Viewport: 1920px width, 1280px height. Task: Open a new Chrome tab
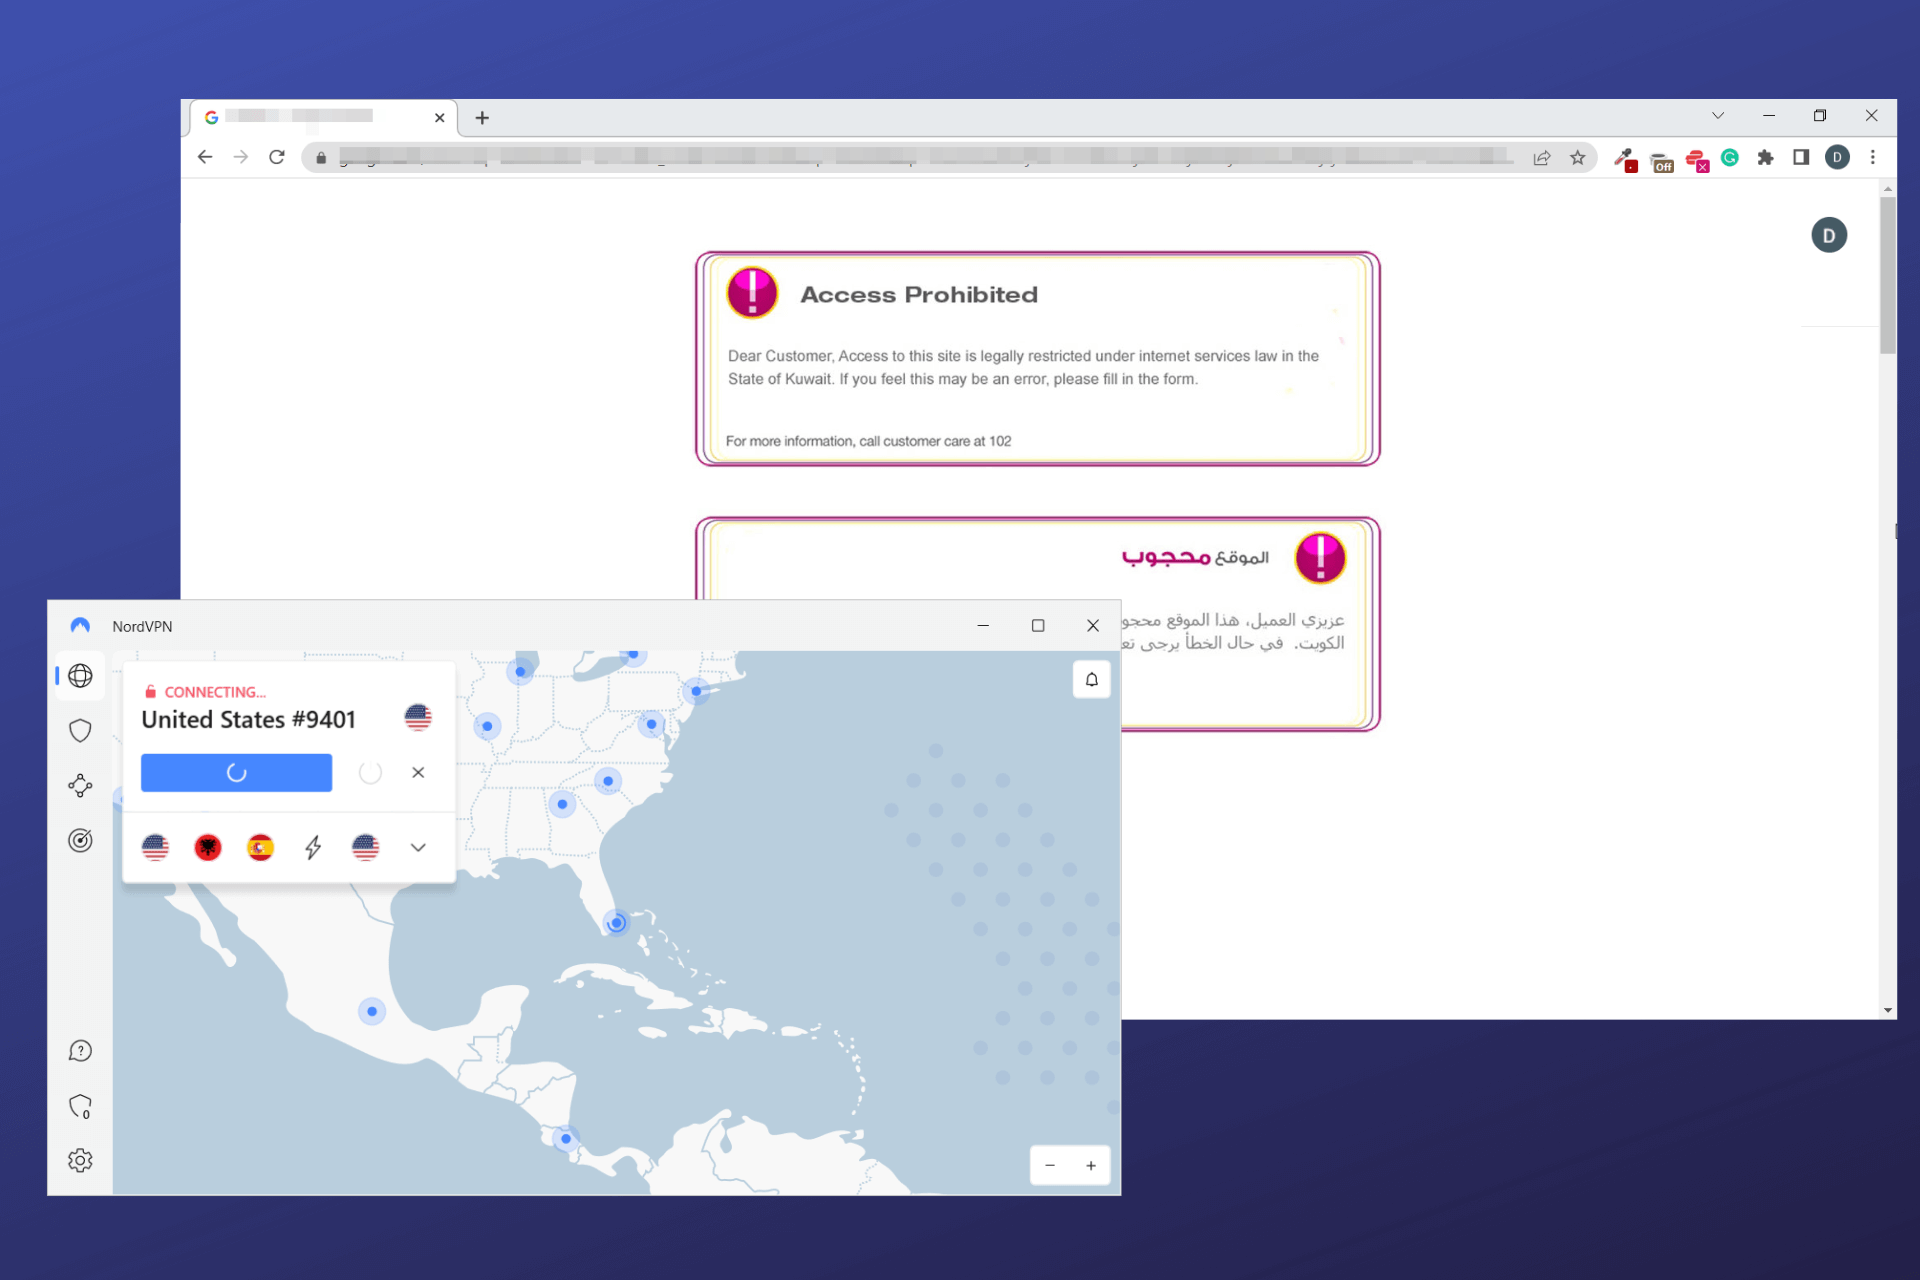tap(482, 118)
